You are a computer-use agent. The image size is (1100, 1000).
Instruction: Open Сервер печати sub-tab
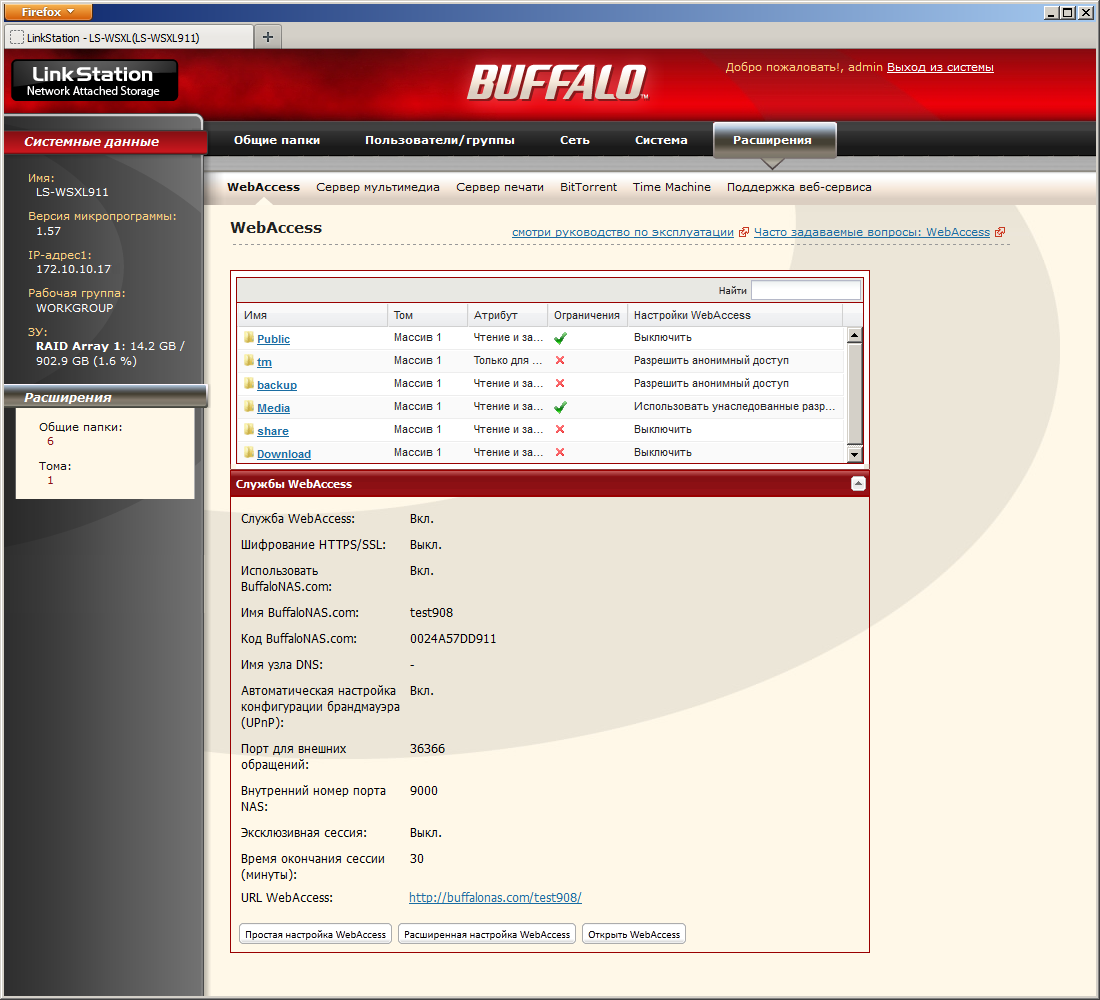click(500, 187)
